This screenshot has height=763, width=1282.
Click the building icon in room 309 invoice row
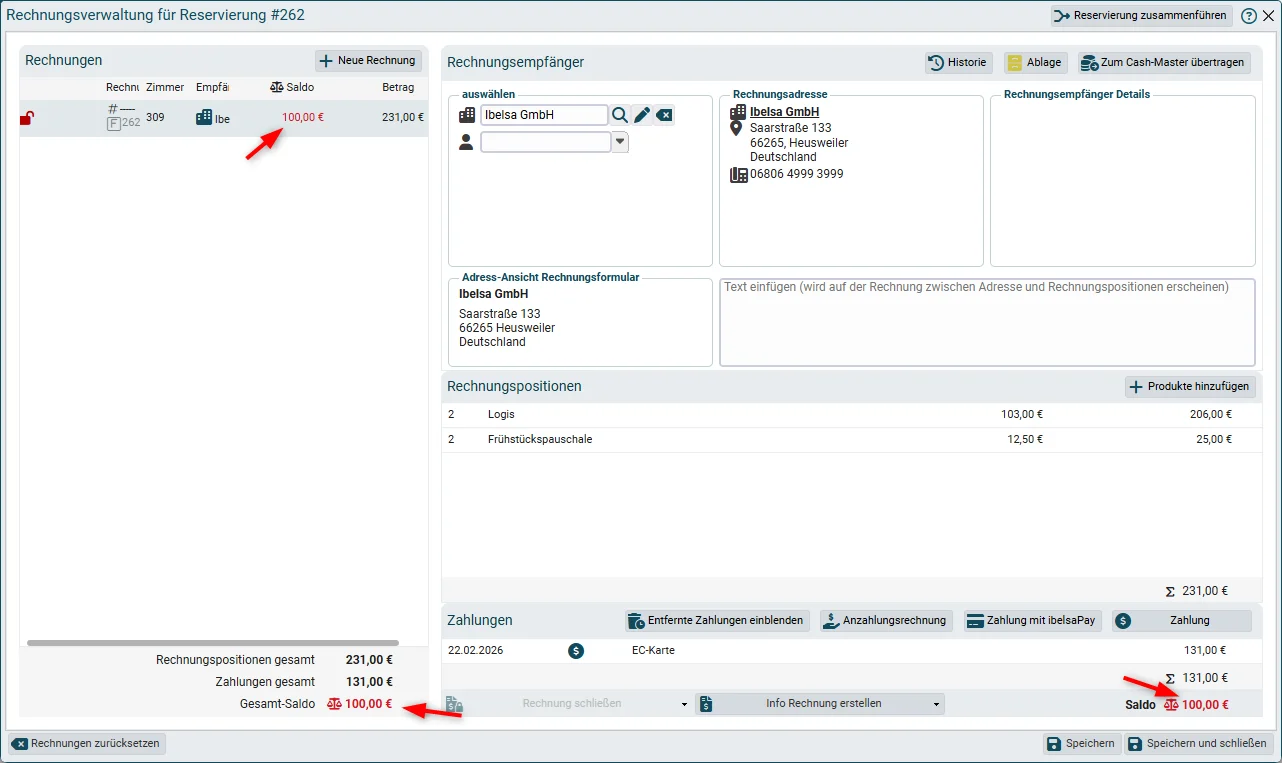click(204, 117)
